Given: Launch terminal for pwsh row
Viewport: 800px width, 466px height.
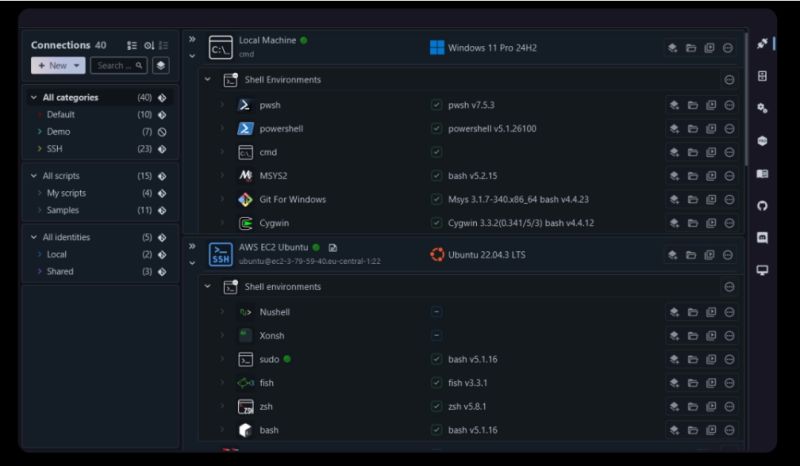Looking at the screenshot, I should click(674, 105).
